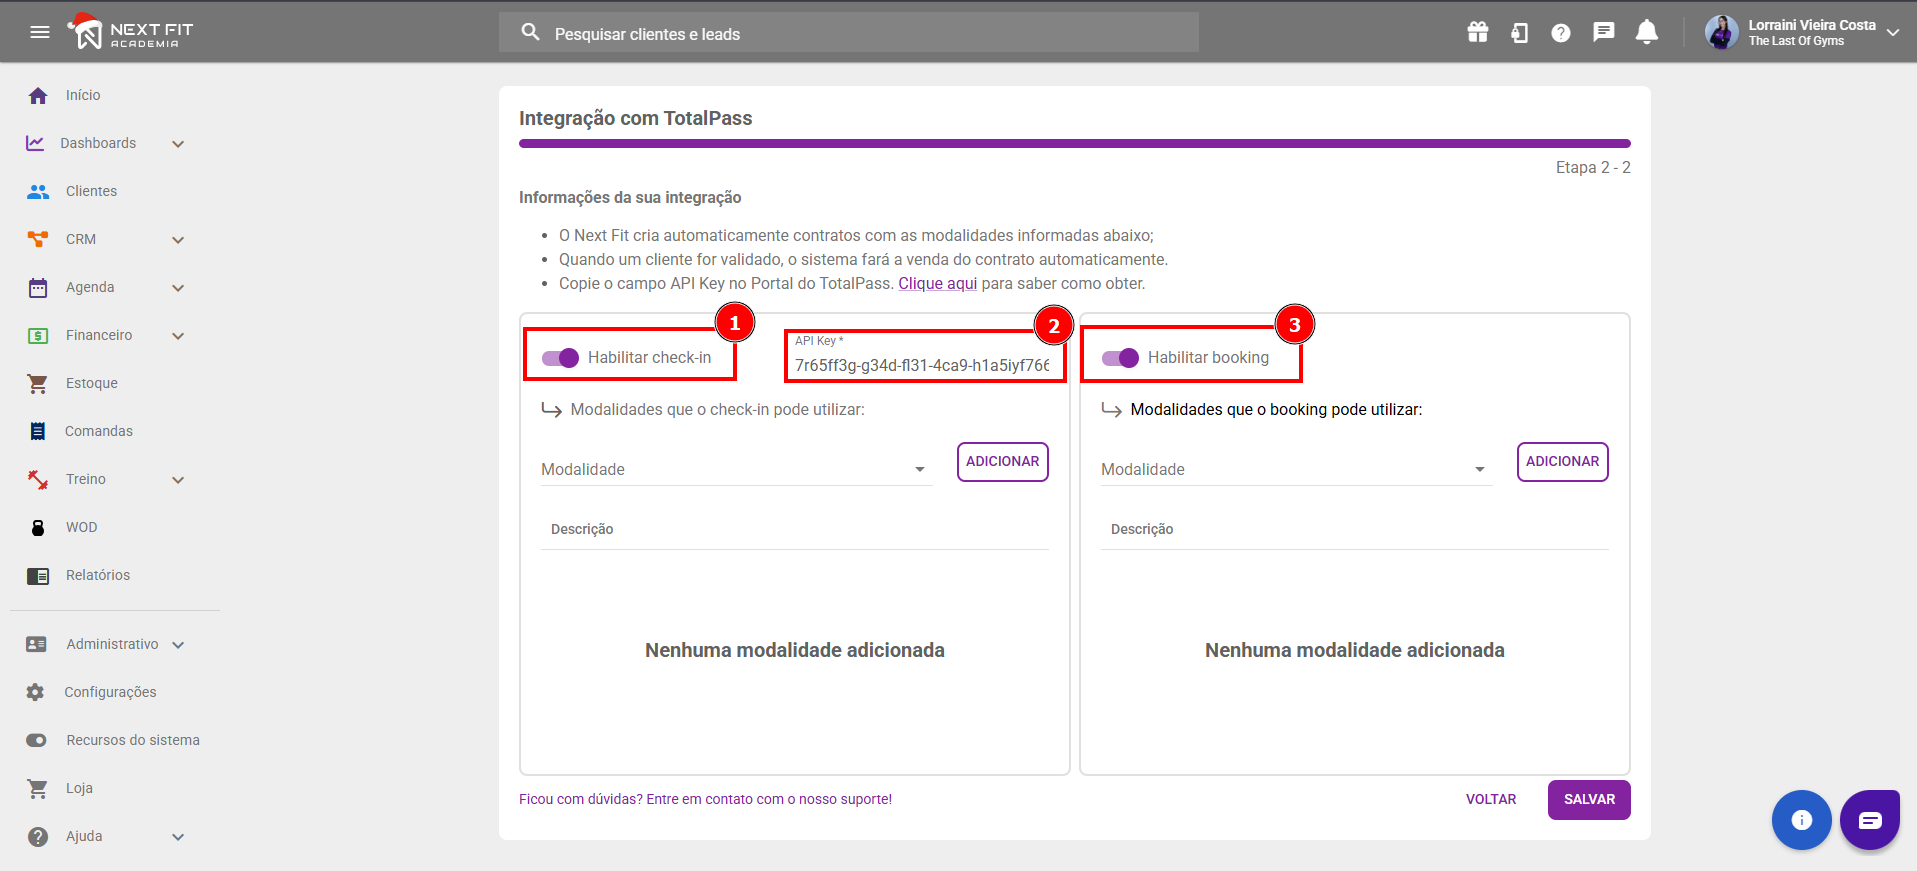This screenshot has width=1917, height=871.
Task: Expand the Ajuda submenu
Action: [178, 837]
